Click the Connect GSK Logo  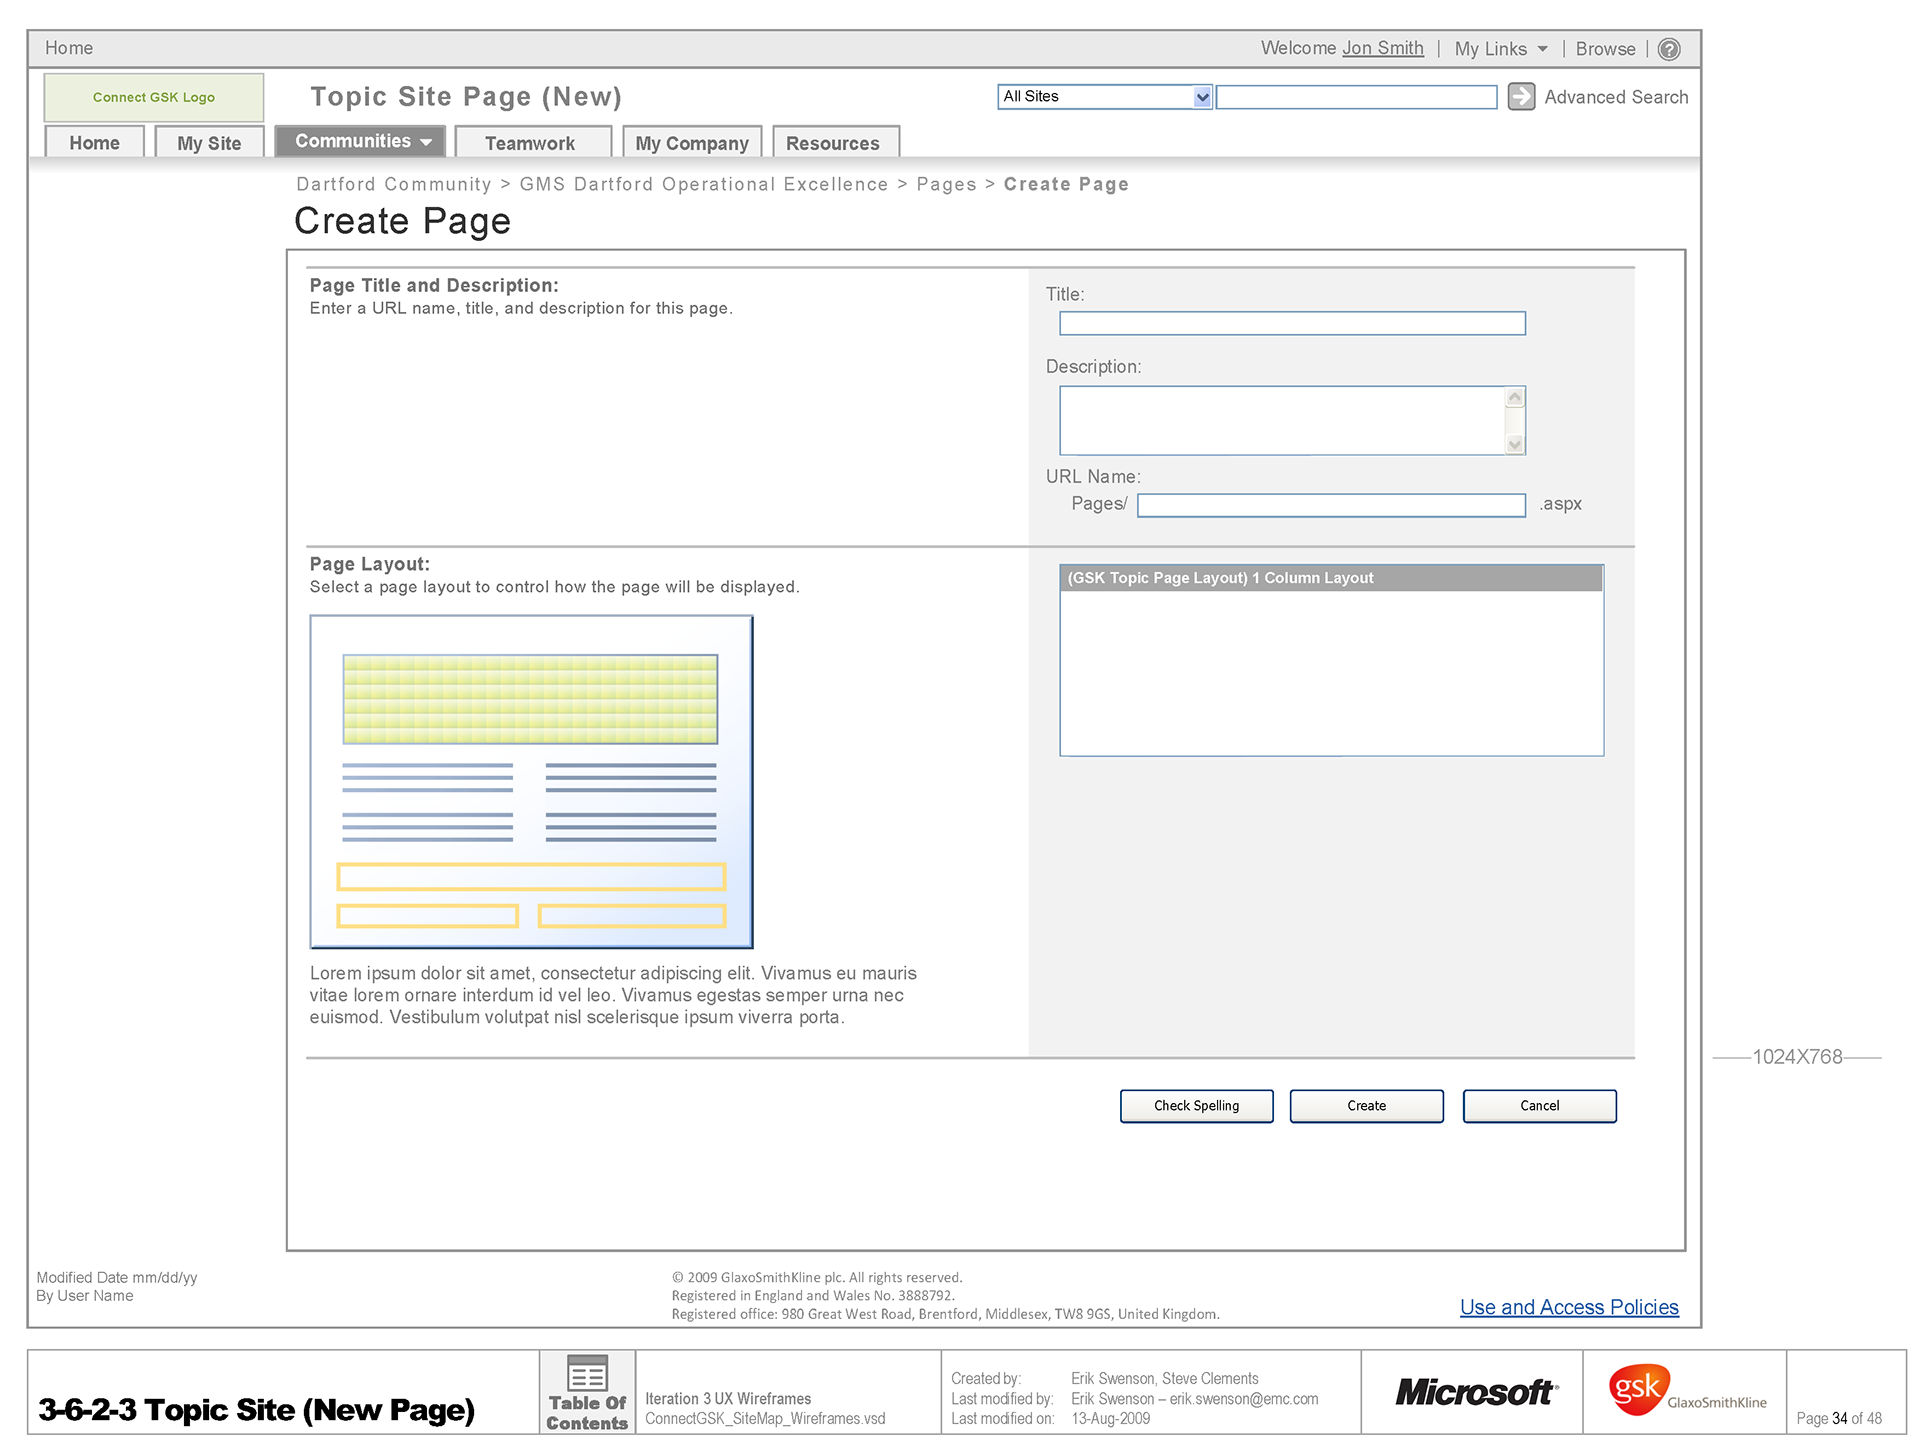tap(154, 97)
